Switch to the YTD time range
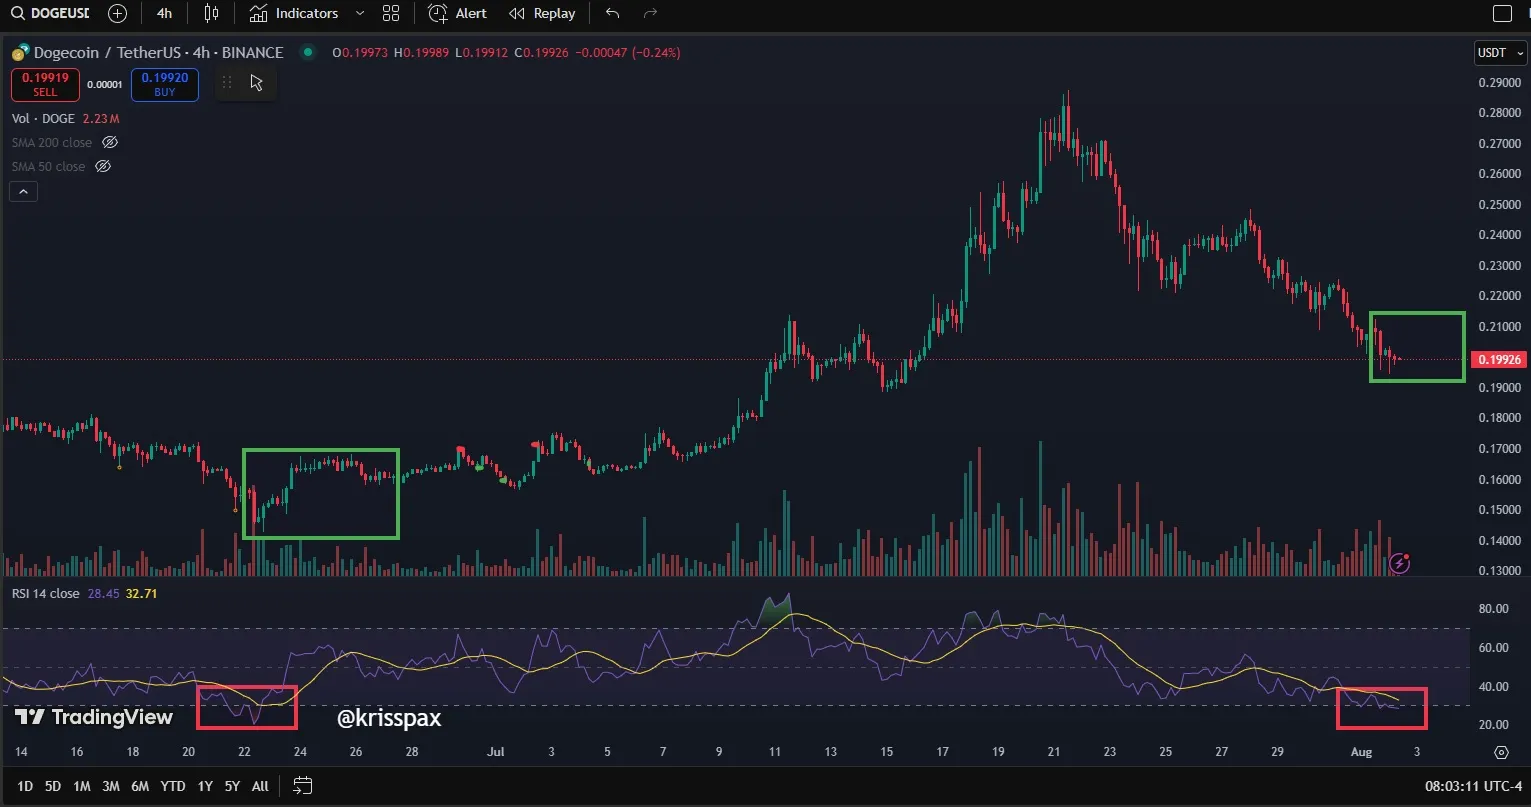Viewport: 1531px width, 807px height. [x=173, y=786]
